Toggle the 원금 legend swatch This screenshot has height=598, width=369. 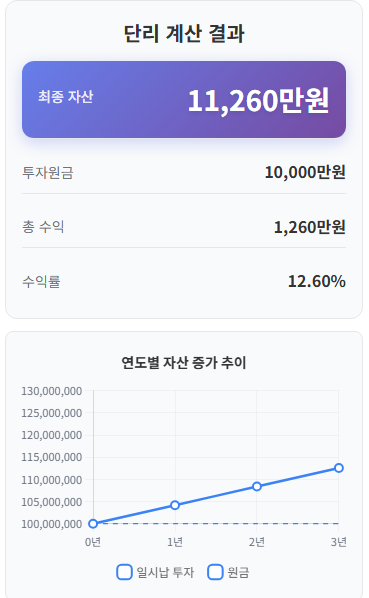click(215, 572)
